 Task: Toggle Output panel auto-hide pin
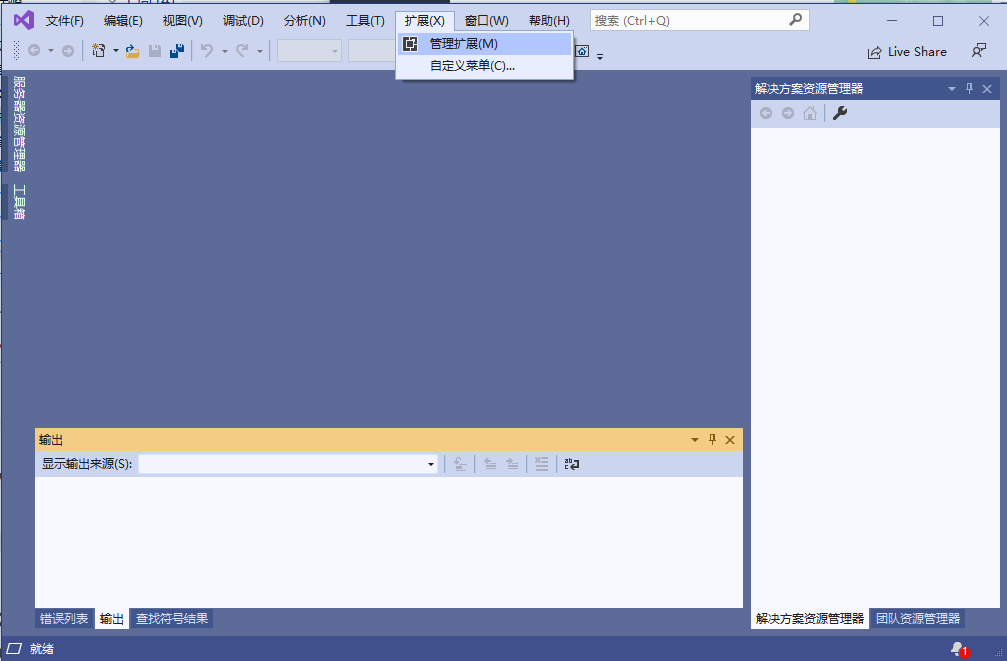point(712,440)
